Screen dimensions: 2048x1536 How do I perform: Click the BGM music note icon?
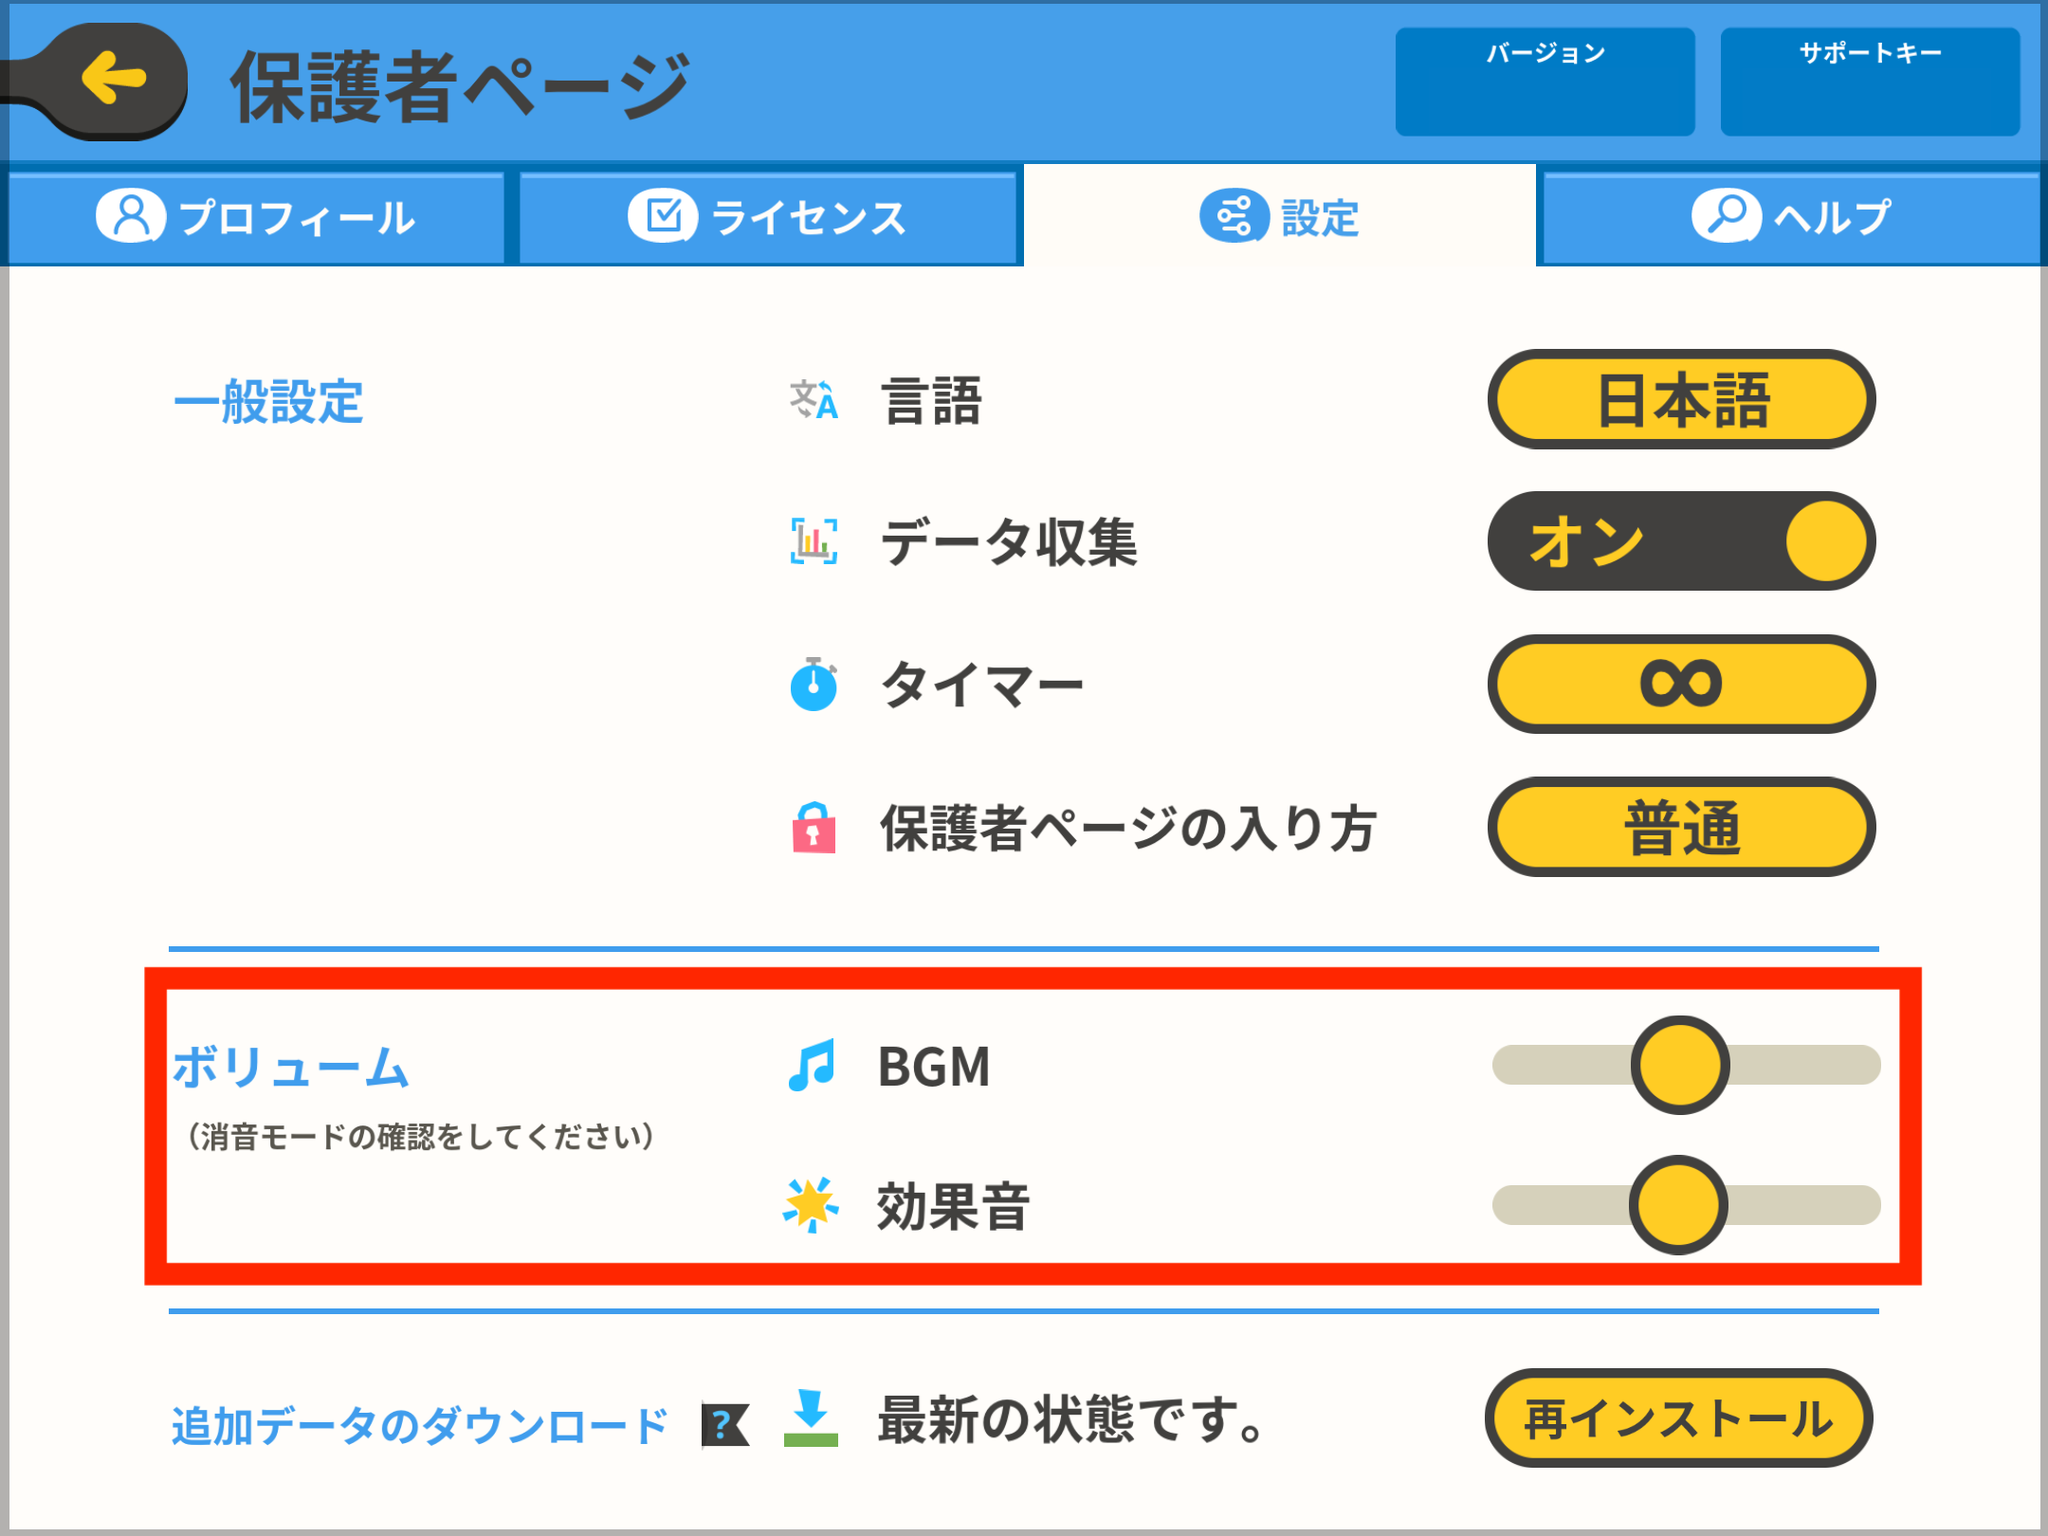[x=811, y=1065]
